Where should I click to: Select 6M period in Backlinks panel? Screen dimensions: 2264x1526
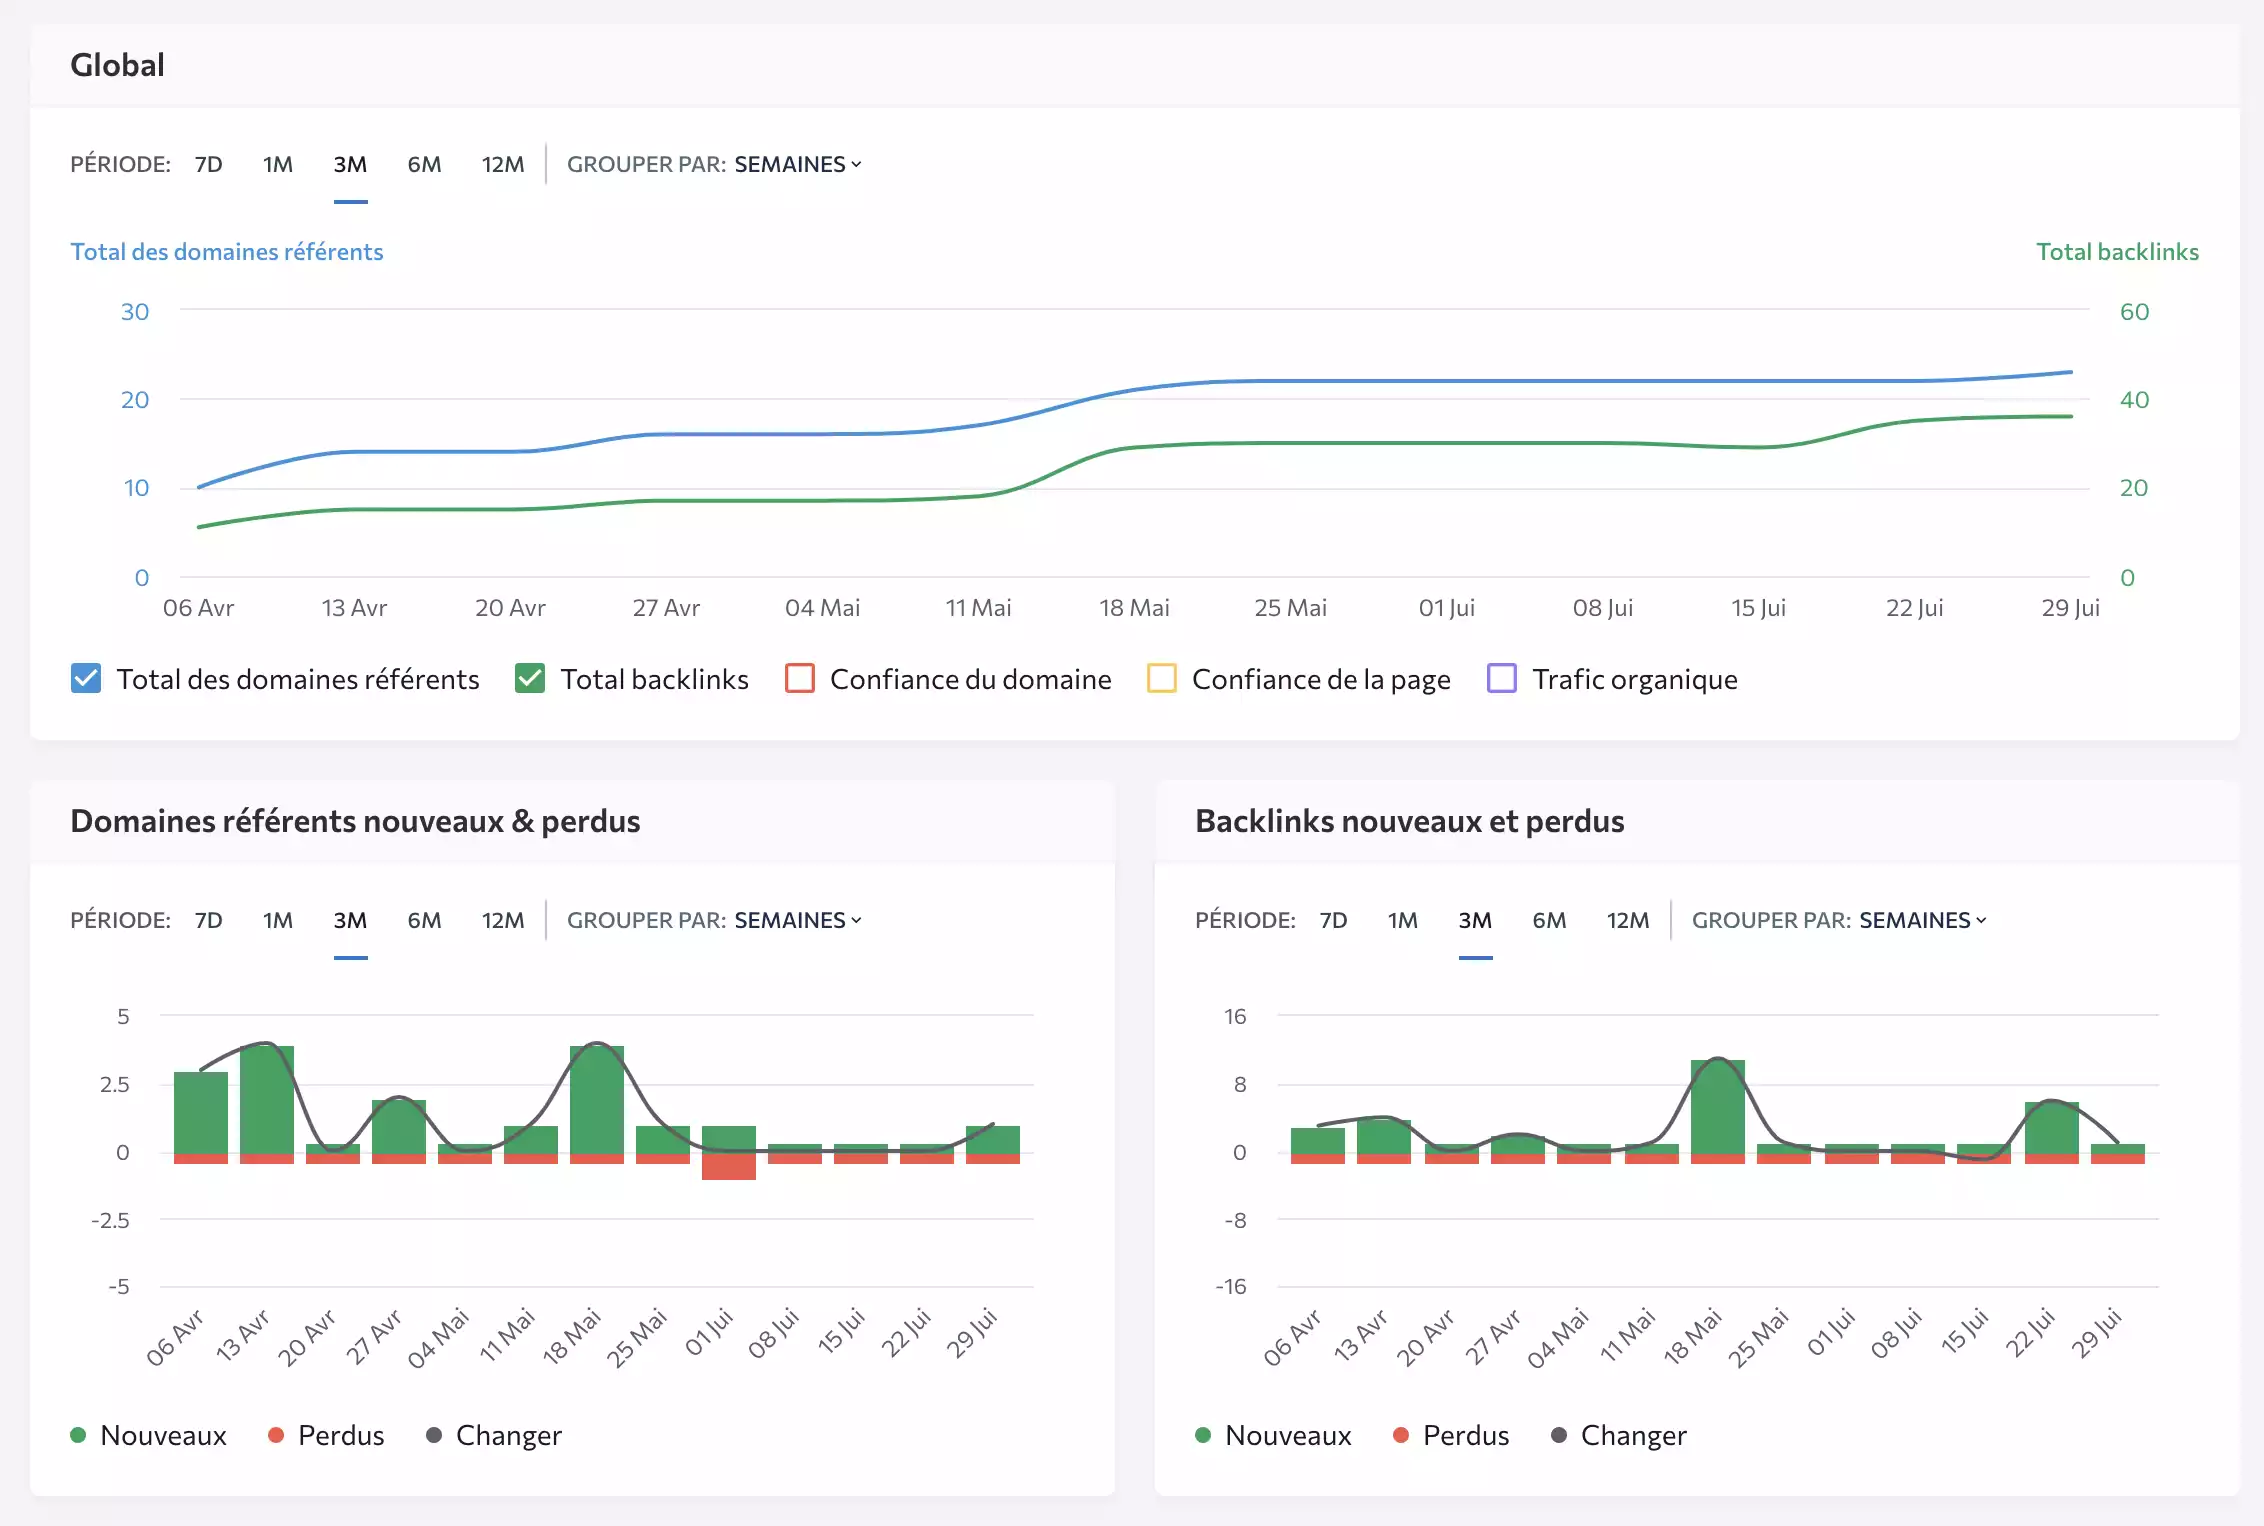click(1549, 920)
